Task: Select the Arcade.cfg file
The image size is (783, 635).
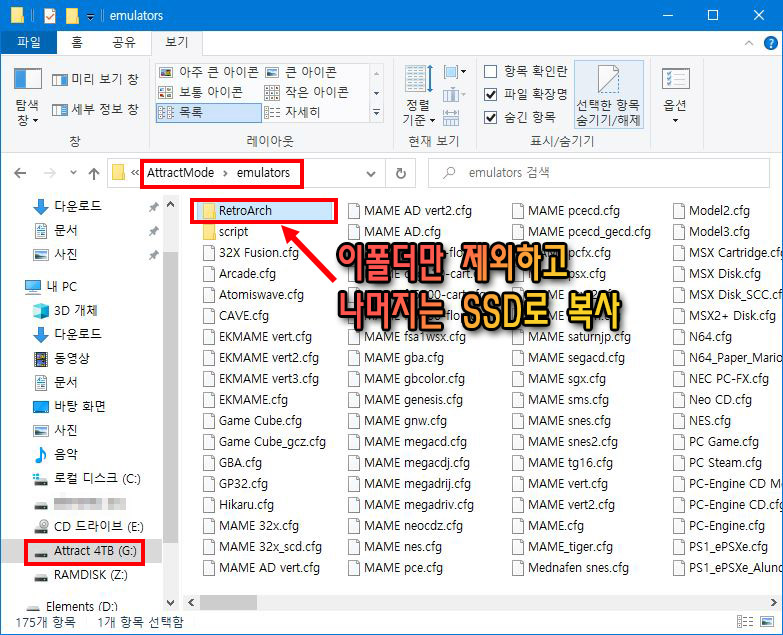Action: (x=247, y=274)
